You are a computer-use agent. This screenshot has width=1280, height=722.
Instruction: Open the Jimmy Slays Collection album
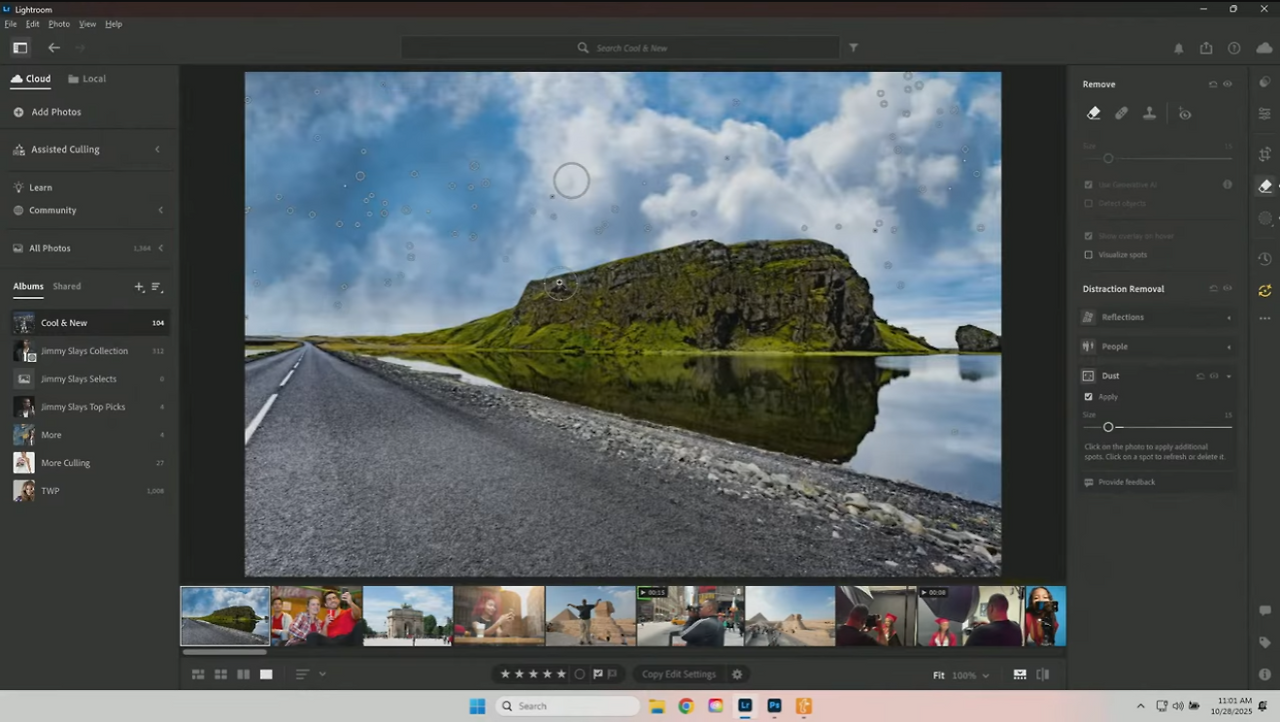pyautogui.click(x=90, y=351)
